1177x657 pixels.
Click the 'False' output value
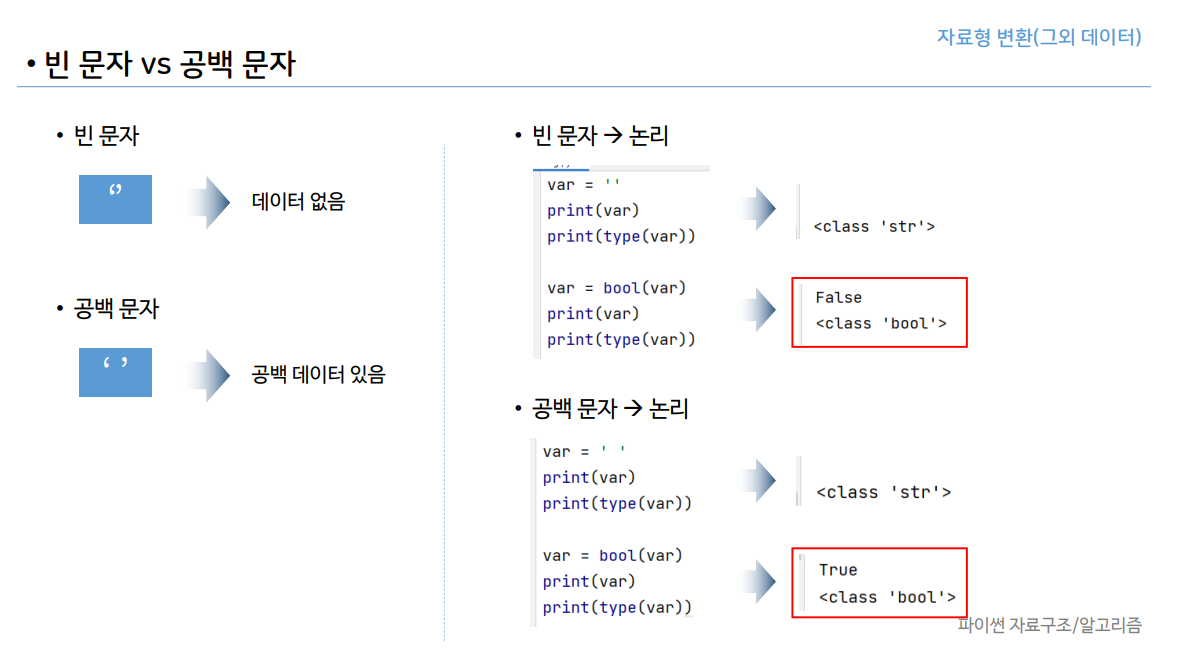point(838,297)
